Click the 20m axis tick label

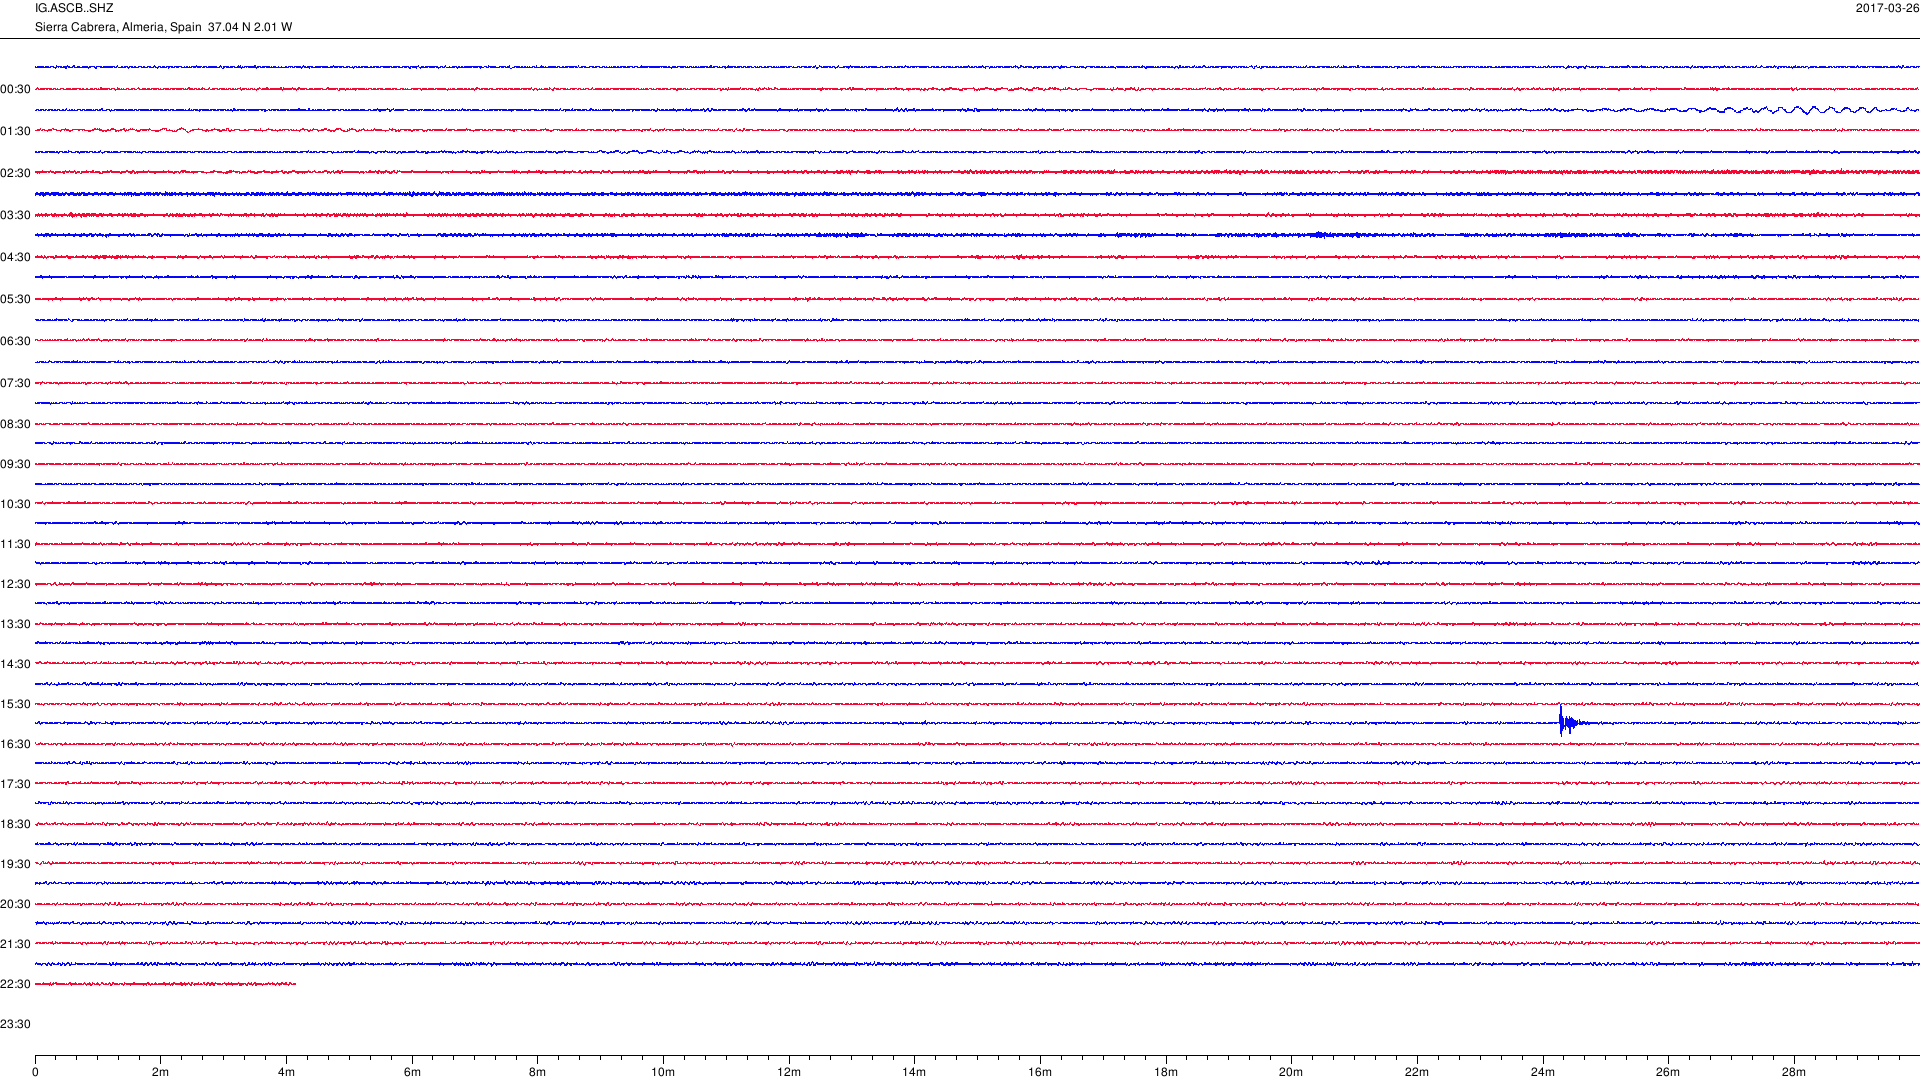point(1291,1073)
